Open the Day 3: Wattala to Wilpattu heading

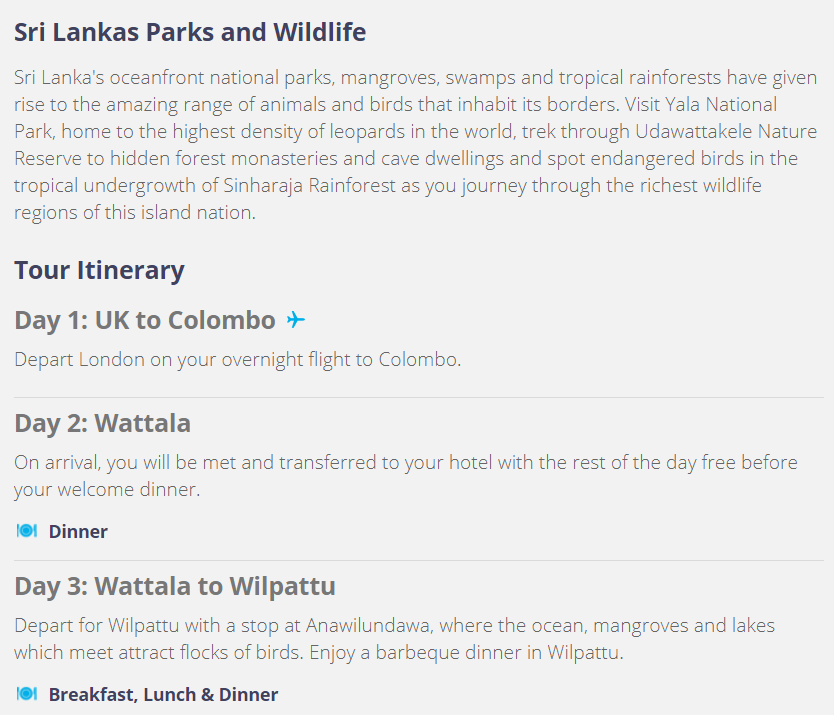(x=175, y=586)
